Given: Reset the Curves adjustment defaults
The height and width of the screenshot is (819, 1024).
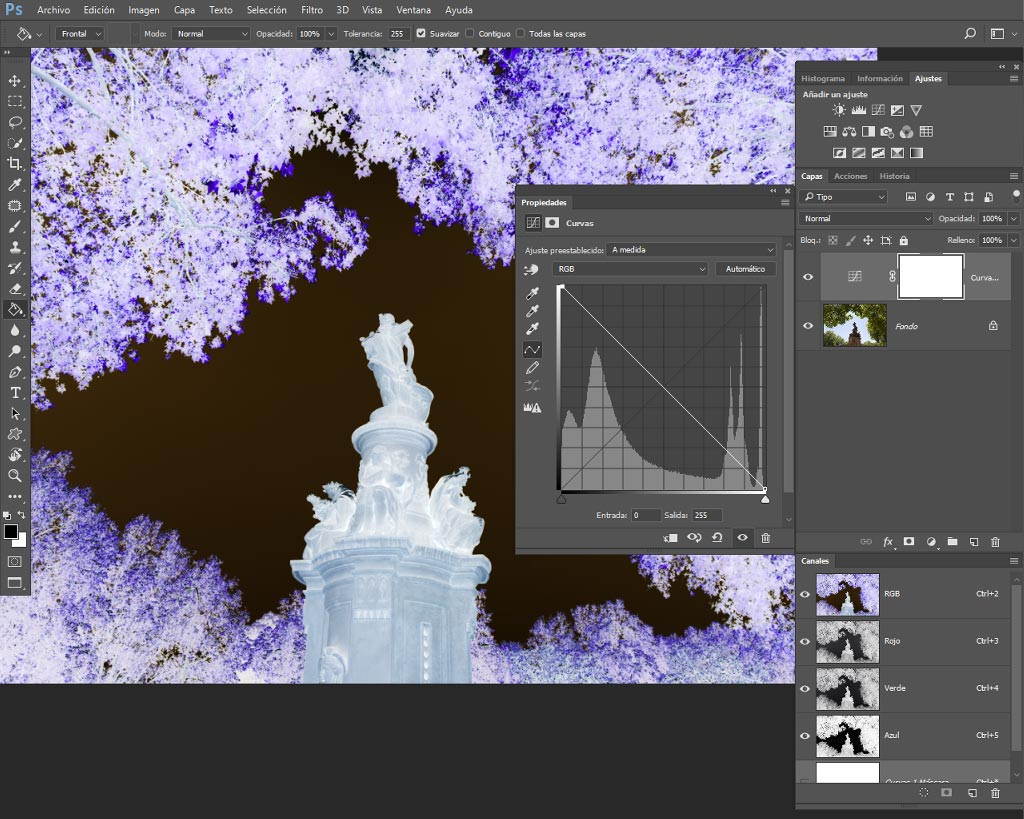Looking at the screenshot, I should (717, 538).
